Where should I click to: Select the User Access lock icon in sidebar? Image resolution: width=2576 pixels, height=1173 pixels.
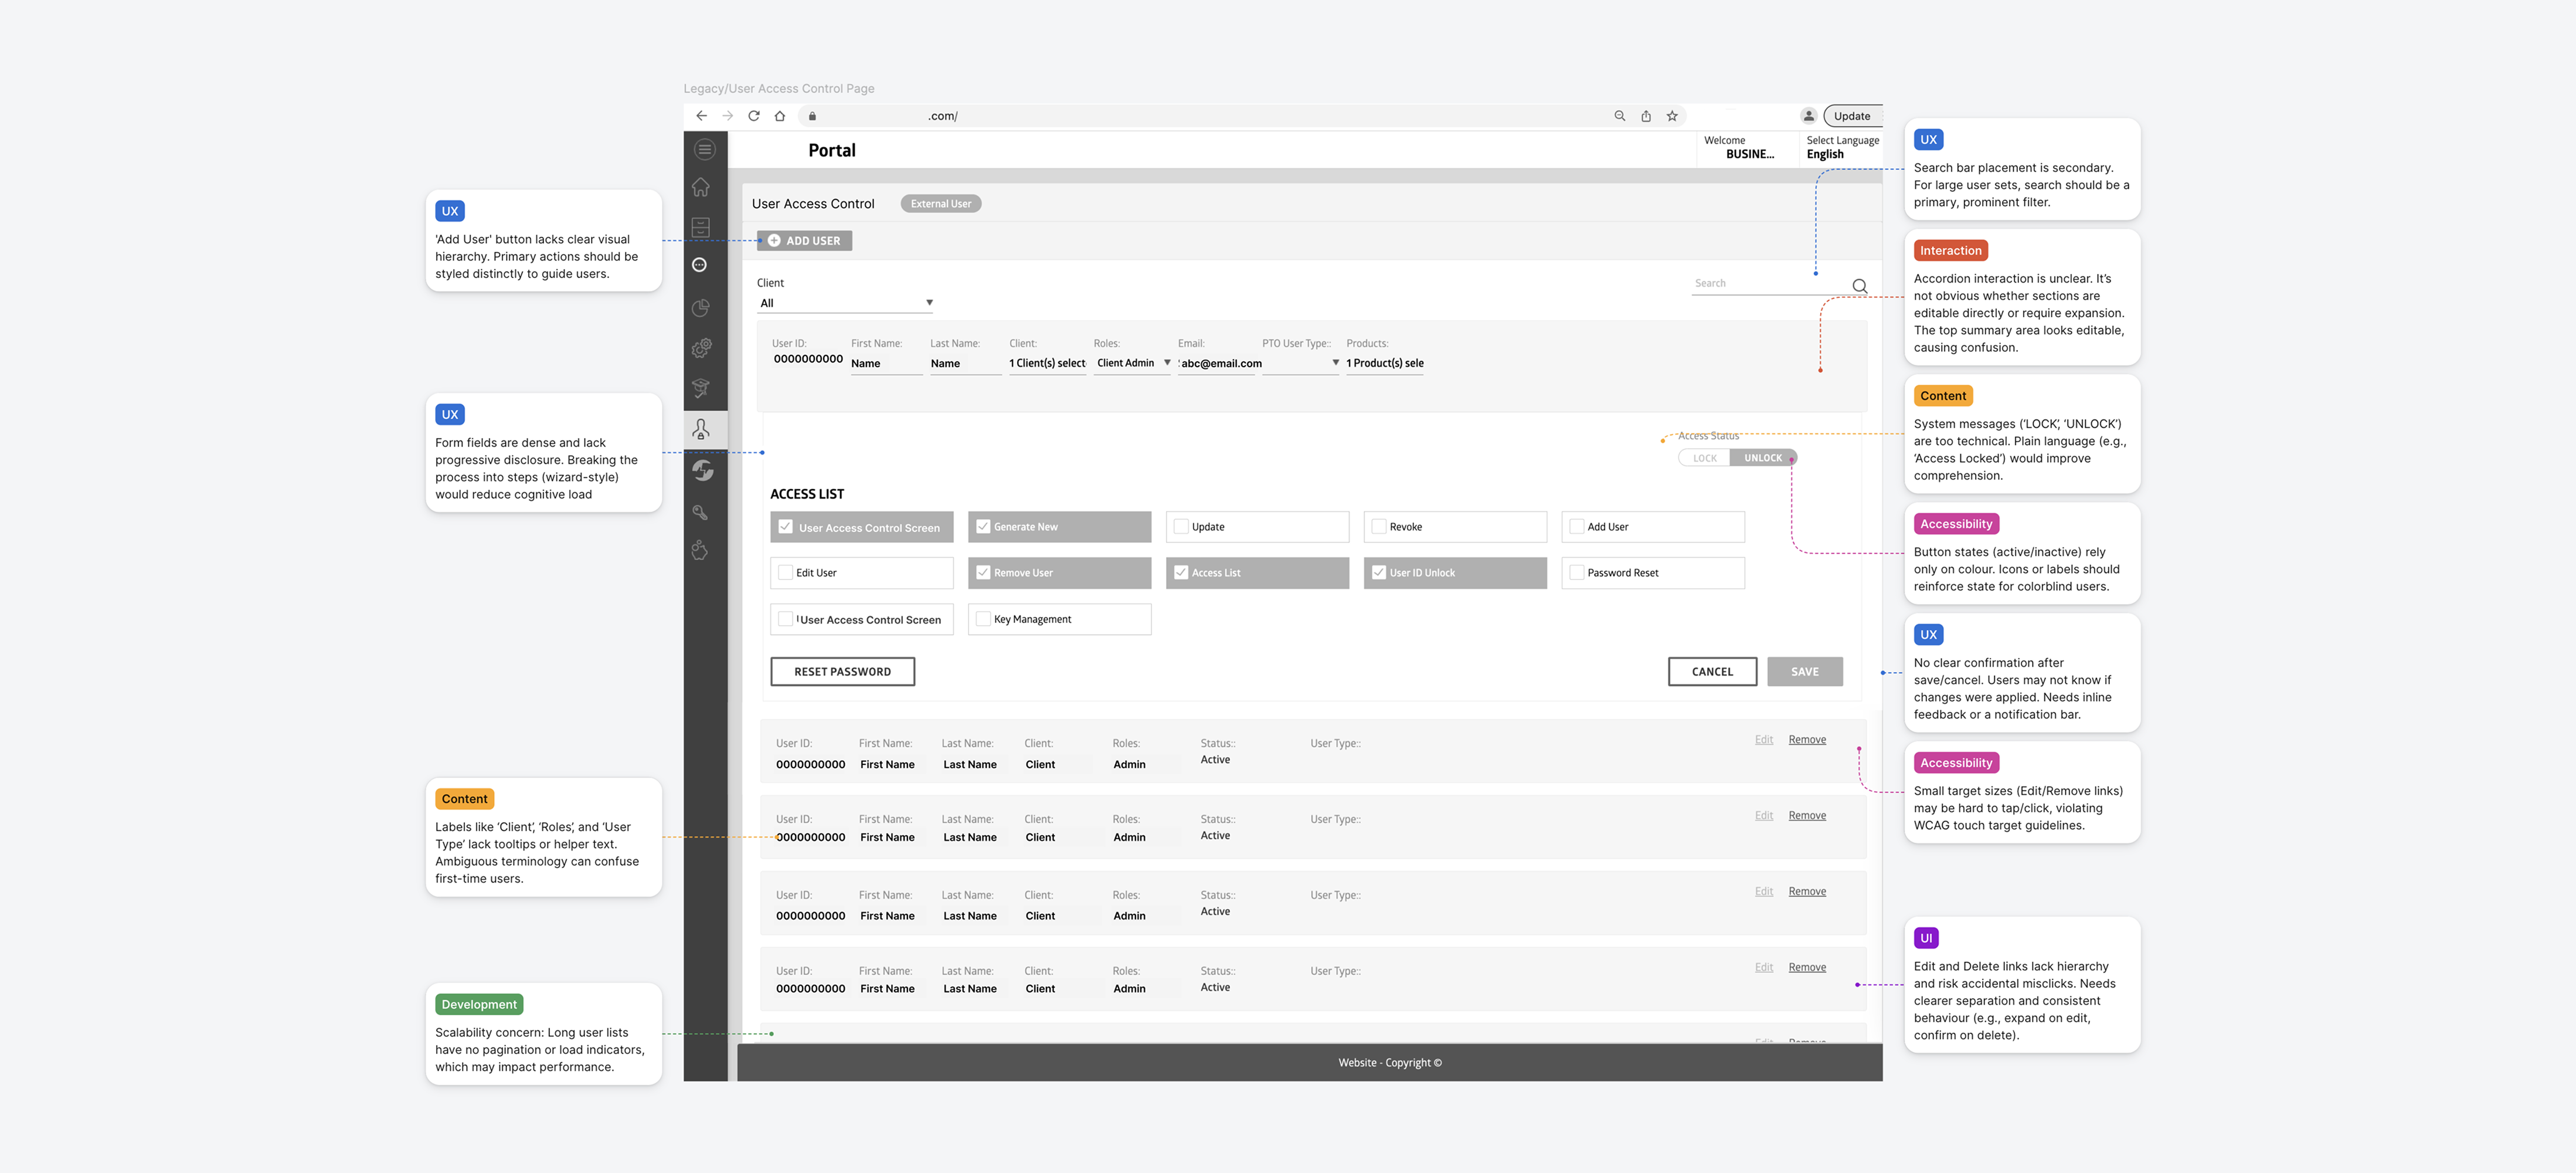click(x=702, y=429)
